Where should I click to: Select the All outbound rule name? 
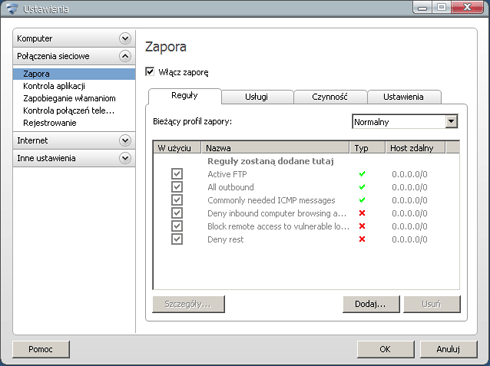[x=231, y=187]
